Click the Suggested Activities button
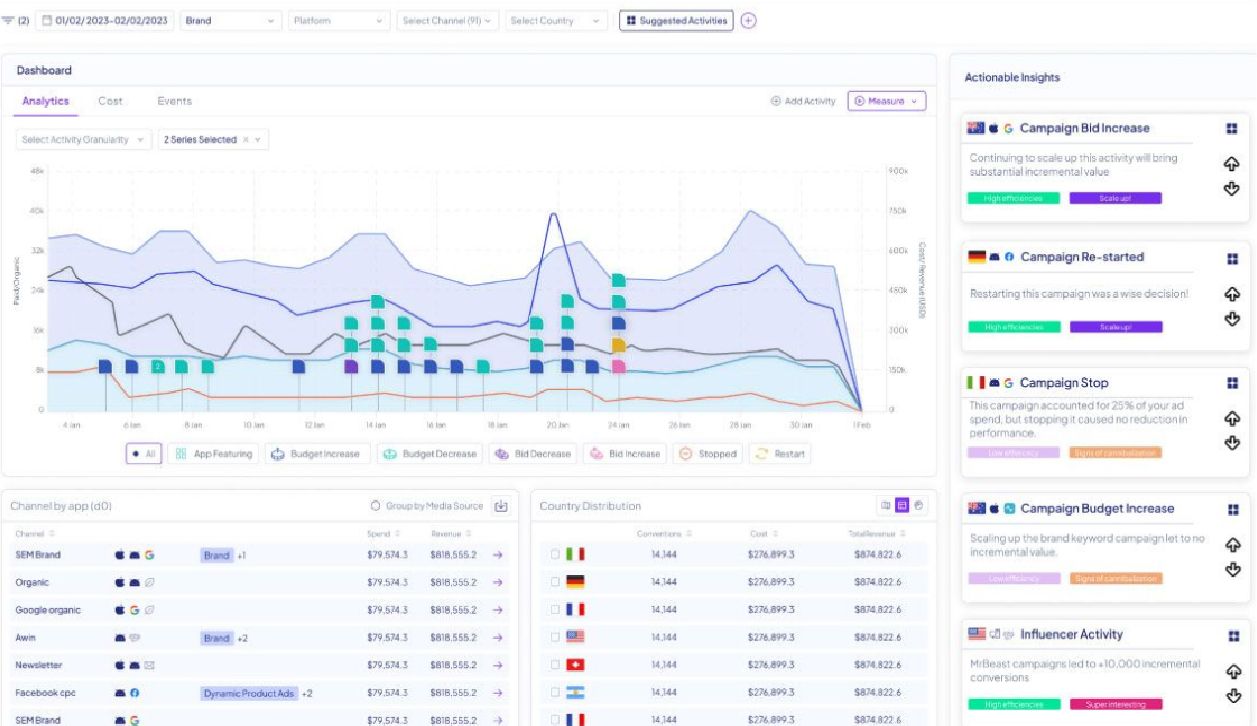The width and height of the screenshot is (1257, 726). coord(676,21)
